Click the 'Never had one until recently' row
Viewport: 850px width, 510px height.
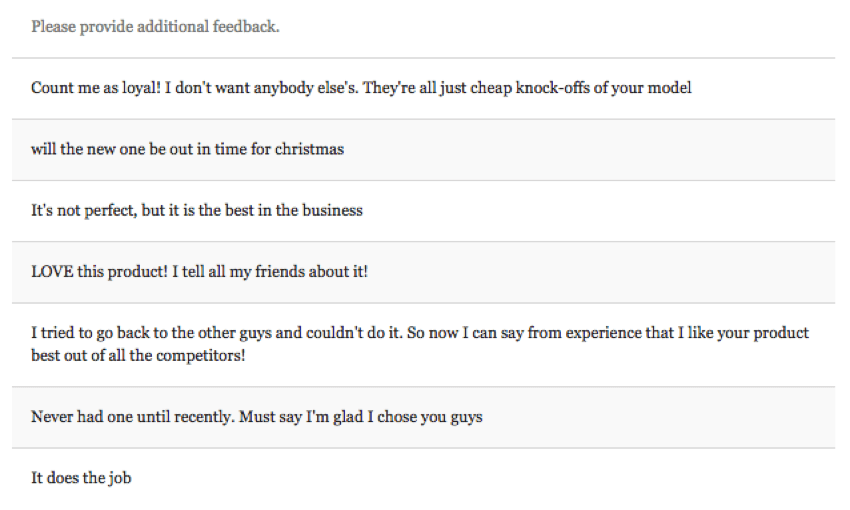(256, 416)
